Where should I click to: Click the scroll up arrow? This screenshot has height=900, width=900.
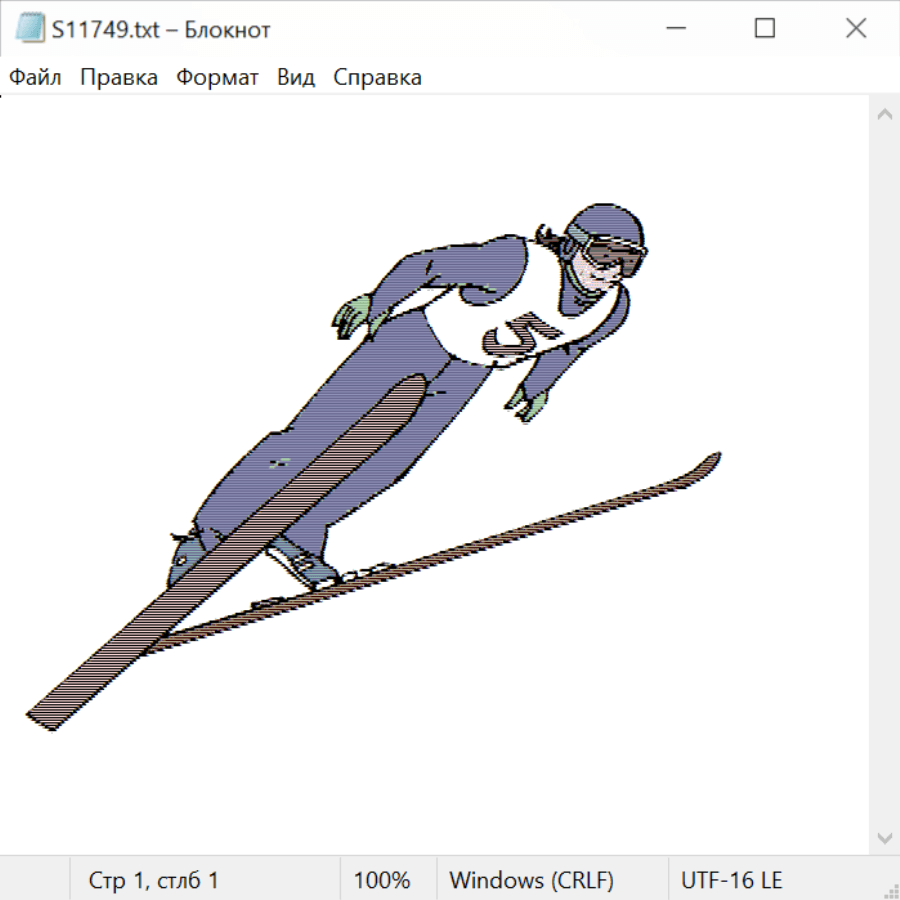pos(884,115)
